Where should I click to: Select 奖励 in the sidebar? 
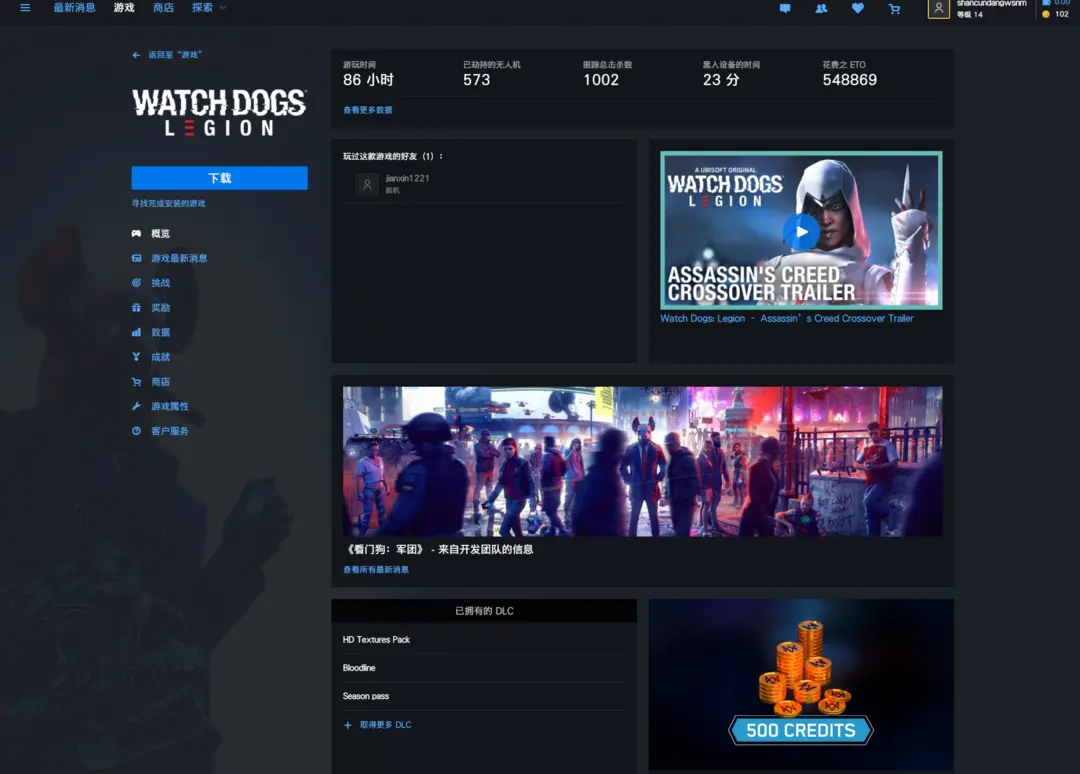(x=160, y=308)
